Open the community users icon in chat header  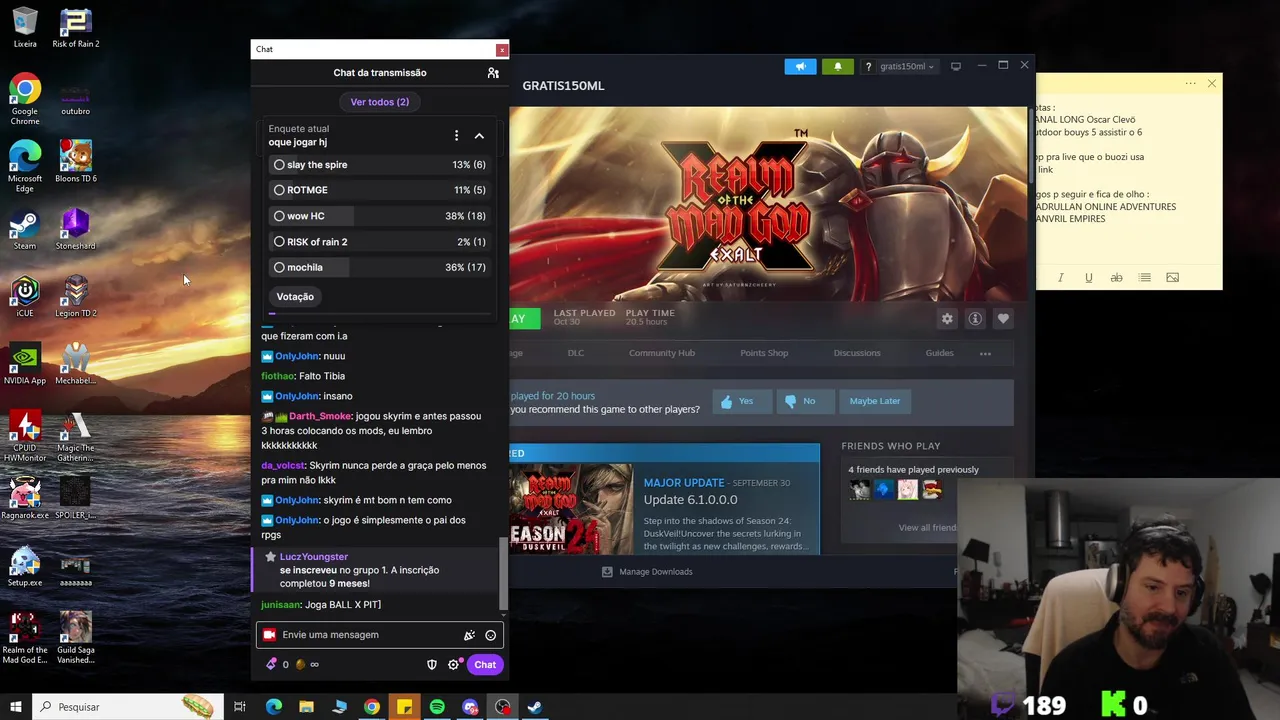493,73
